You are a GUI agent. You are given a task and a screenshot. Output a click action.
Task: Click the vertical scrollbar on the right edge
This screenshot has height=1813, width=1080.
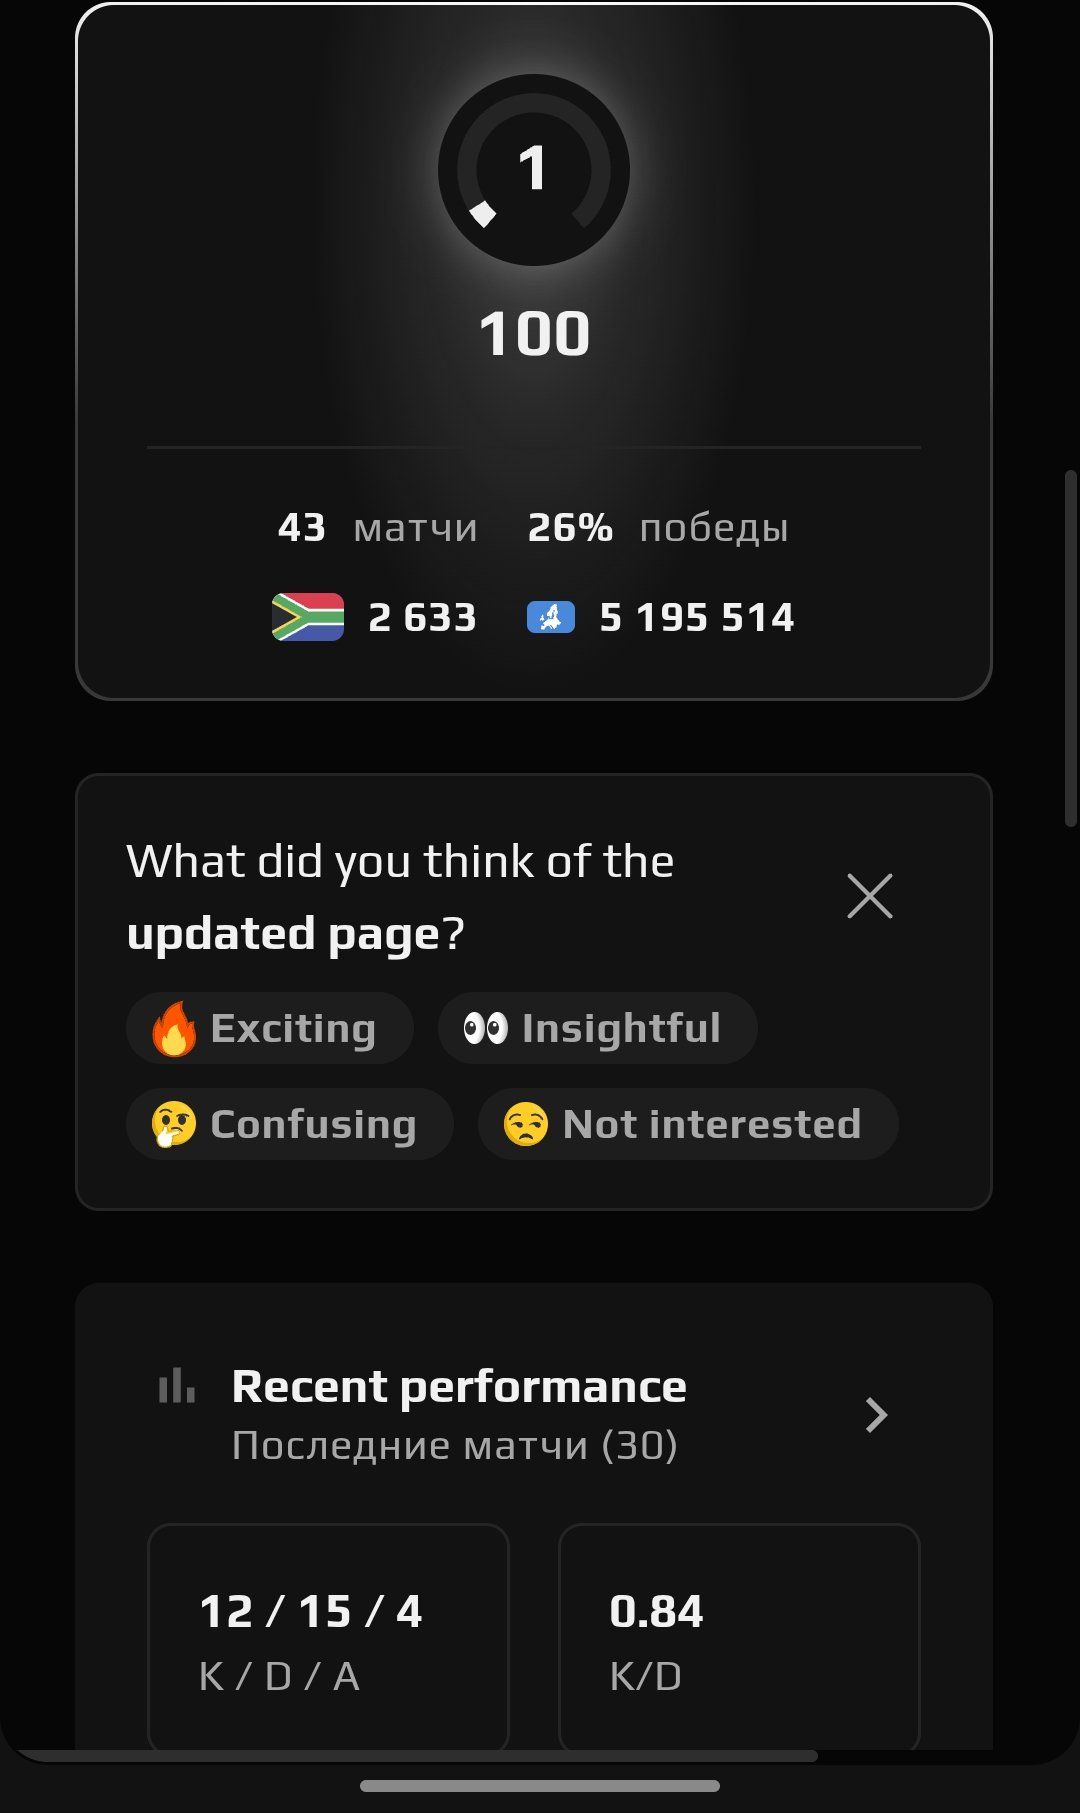pos(1069,650)
